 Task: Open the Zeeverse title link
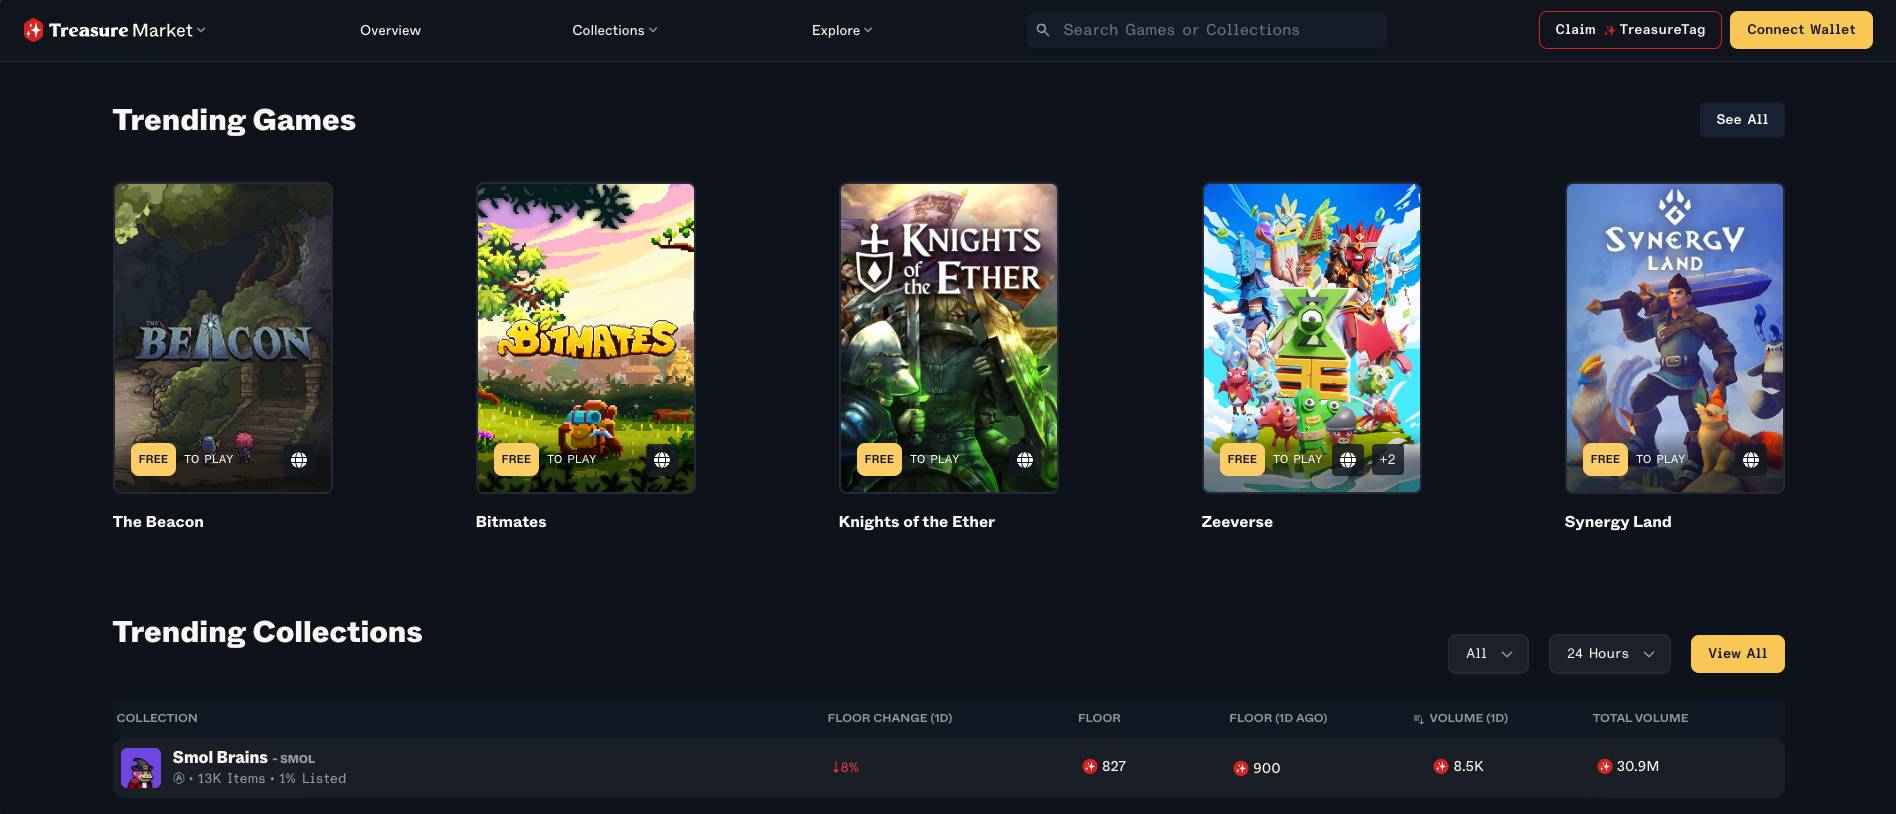pyautogui.click(x=1237, y=522)
